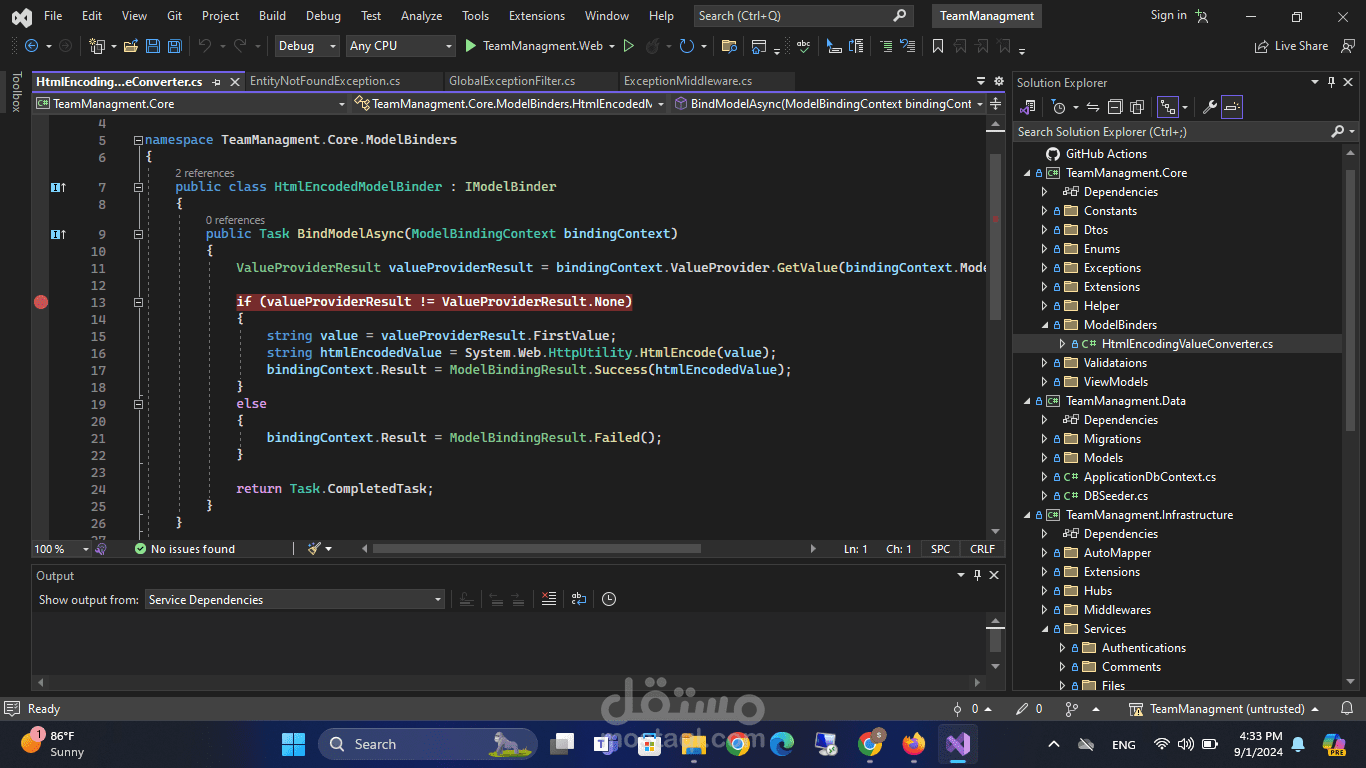This screenshot has height=768, width=1366.
Task: Open the Show output from dropdown
Action: point(294,600)
